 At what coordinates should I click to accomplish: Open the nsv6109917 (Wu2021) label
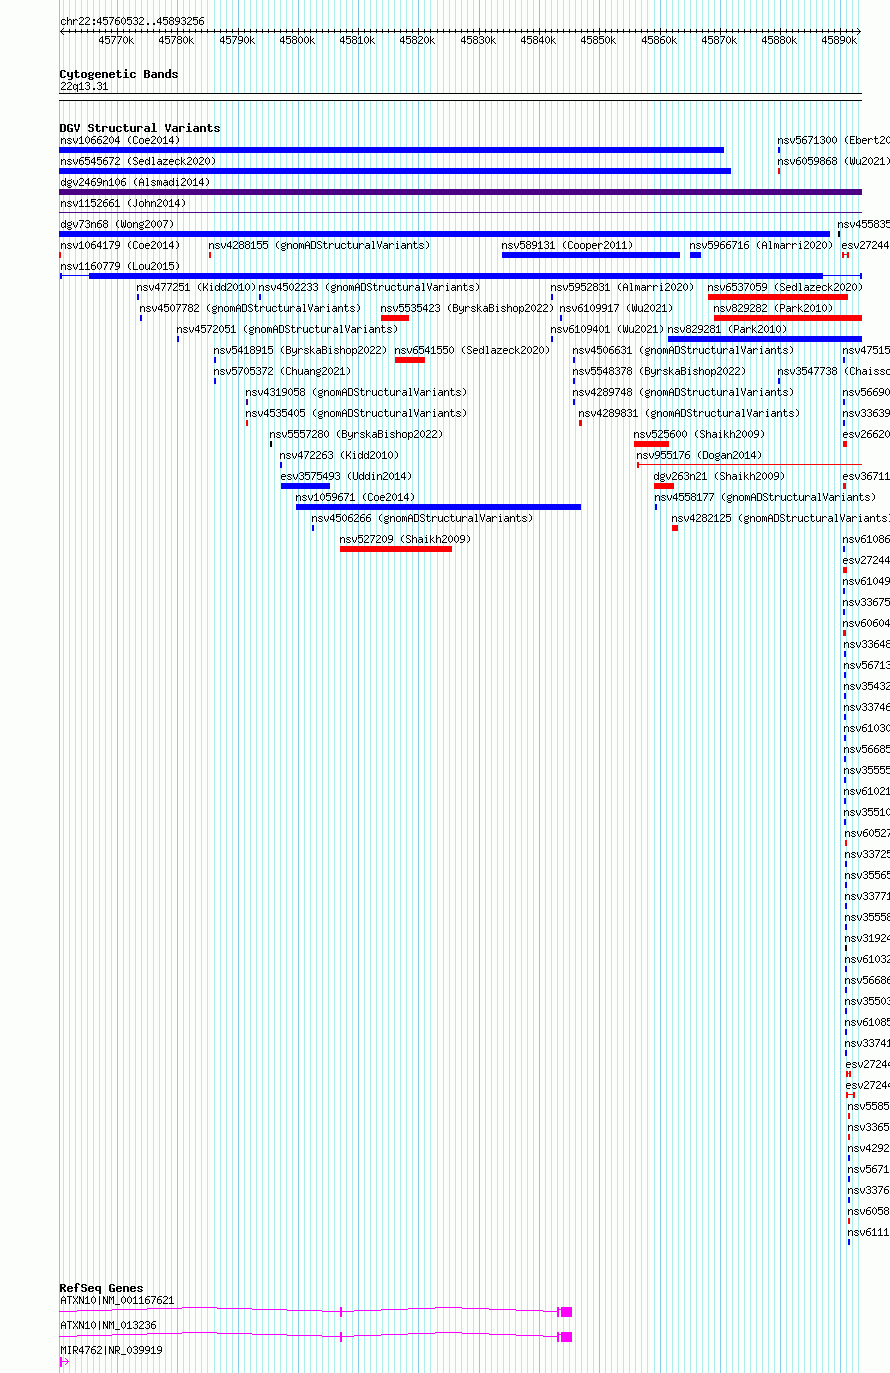pyautogui.click(x=616, y=308)
